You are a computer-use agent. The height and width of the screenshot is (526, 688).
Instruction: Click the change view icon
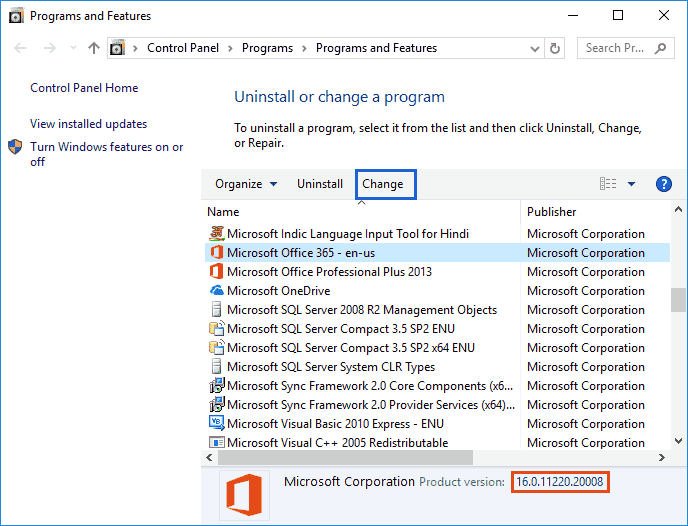point(608,184)
